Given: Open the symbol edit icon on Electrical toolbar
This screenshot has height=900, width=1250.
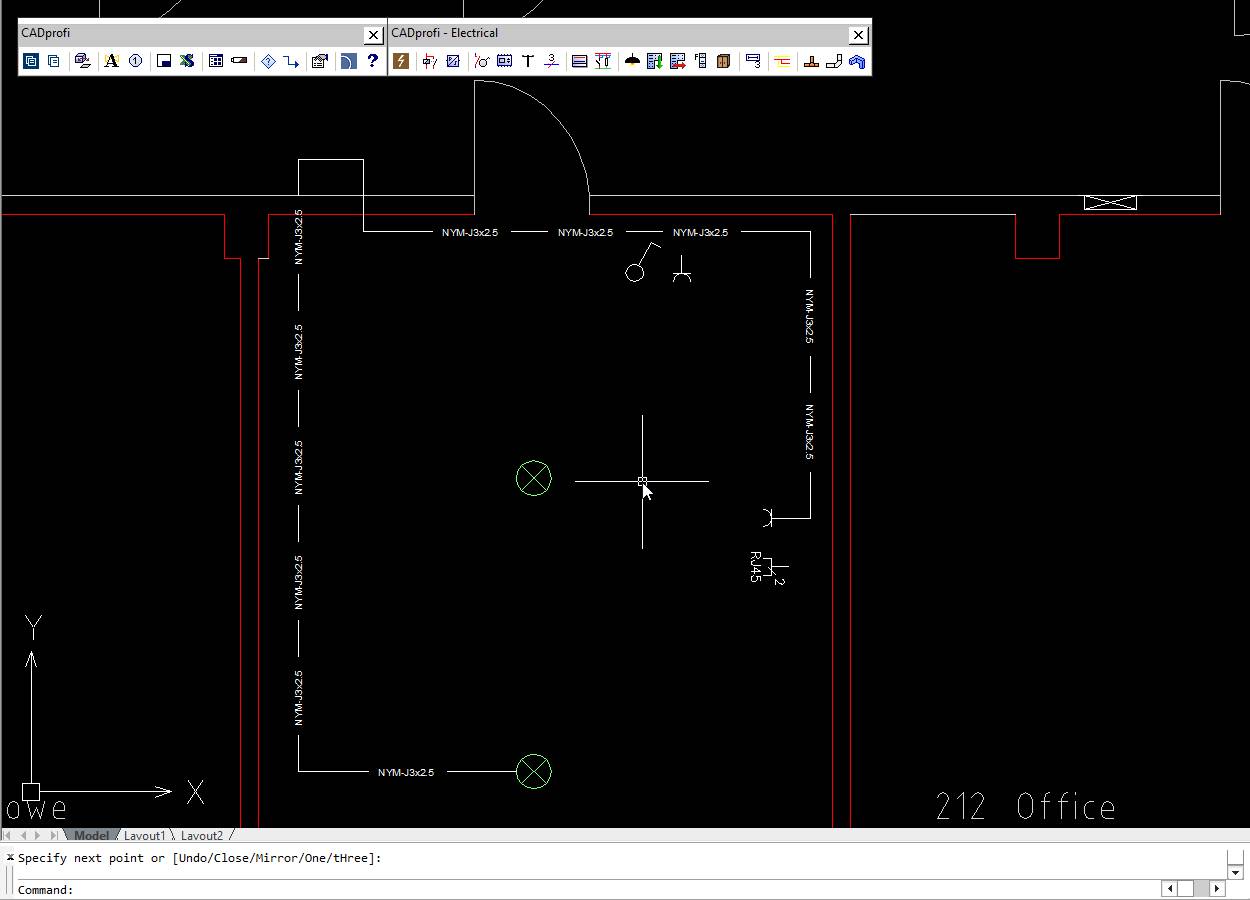Looking at the screenshot, I should pos(452,61).
